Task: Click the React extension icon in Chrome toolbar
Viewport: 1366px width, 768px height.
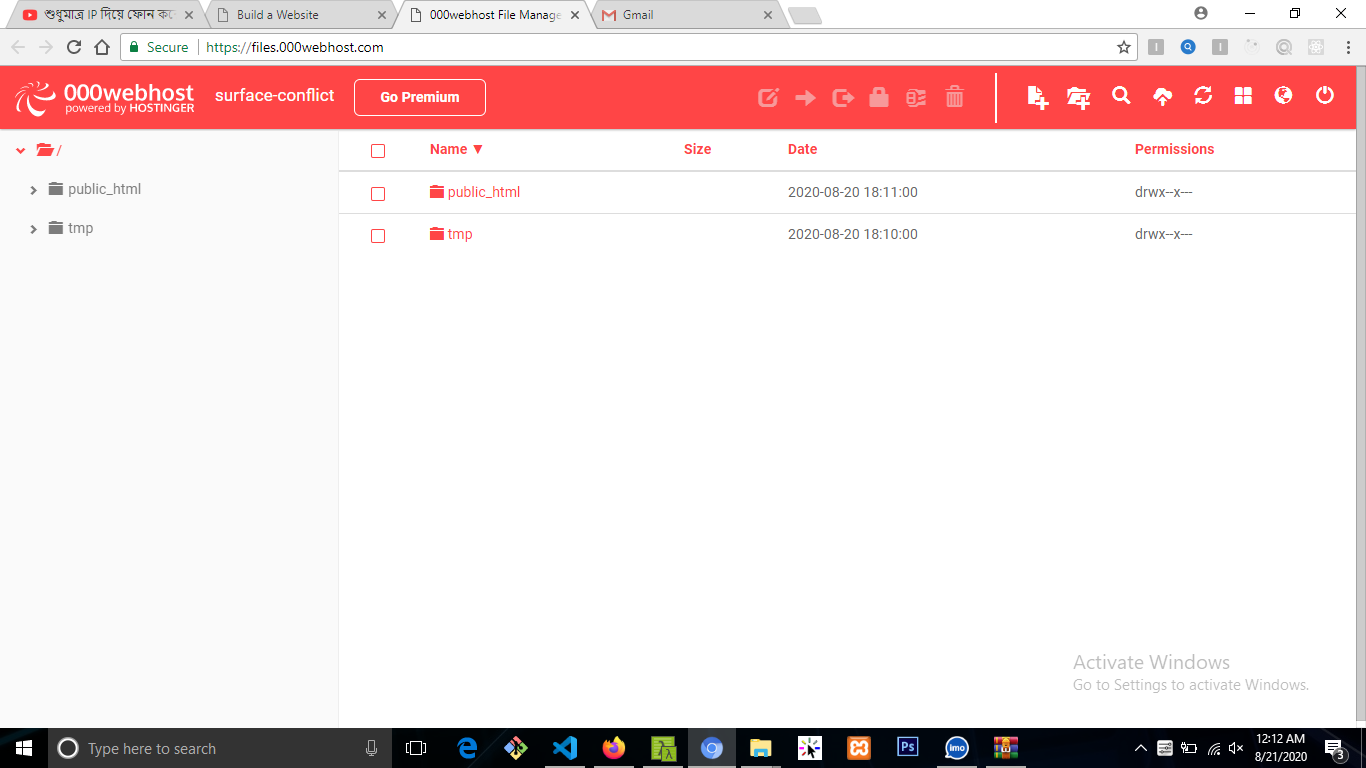Action: click(x=1316, y=47)
